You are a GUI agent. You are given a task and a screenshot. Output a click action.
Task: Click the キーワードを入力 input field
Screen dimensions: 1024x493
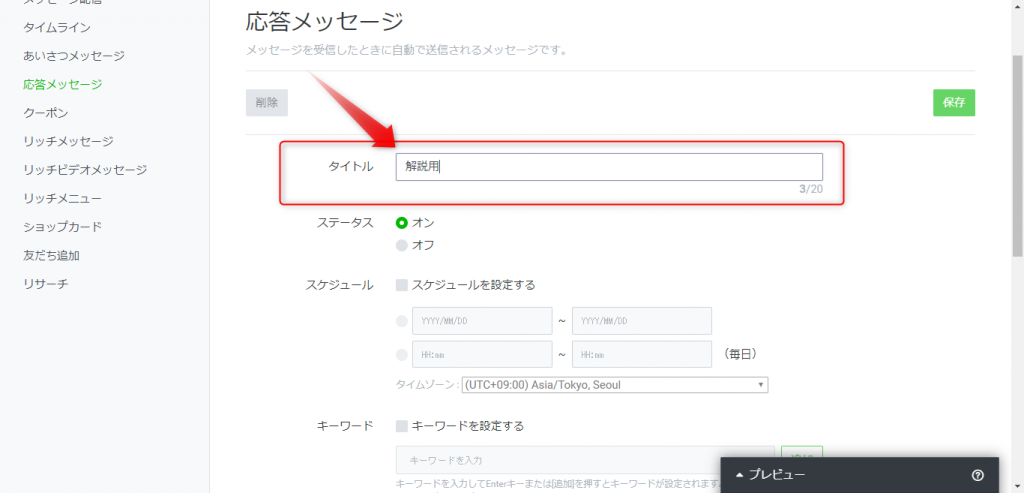point(585,459)
